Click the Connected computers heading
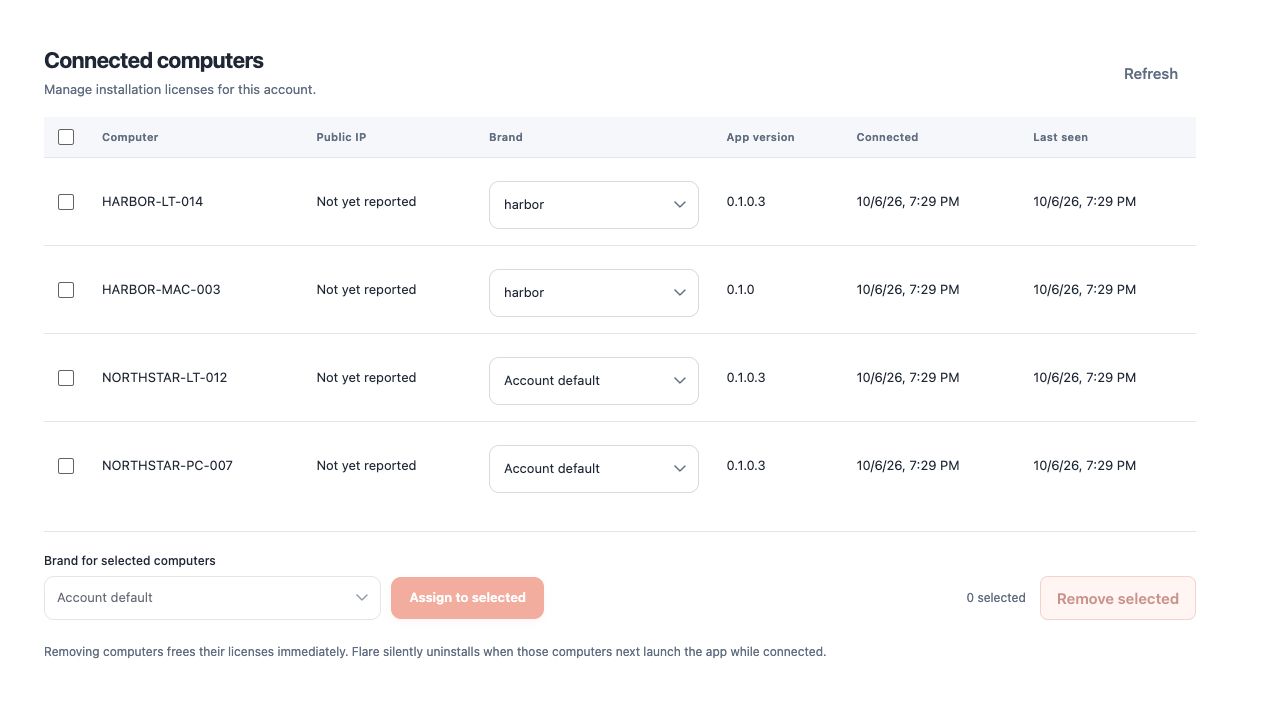1280x720 pixels. tap(154, 61)
